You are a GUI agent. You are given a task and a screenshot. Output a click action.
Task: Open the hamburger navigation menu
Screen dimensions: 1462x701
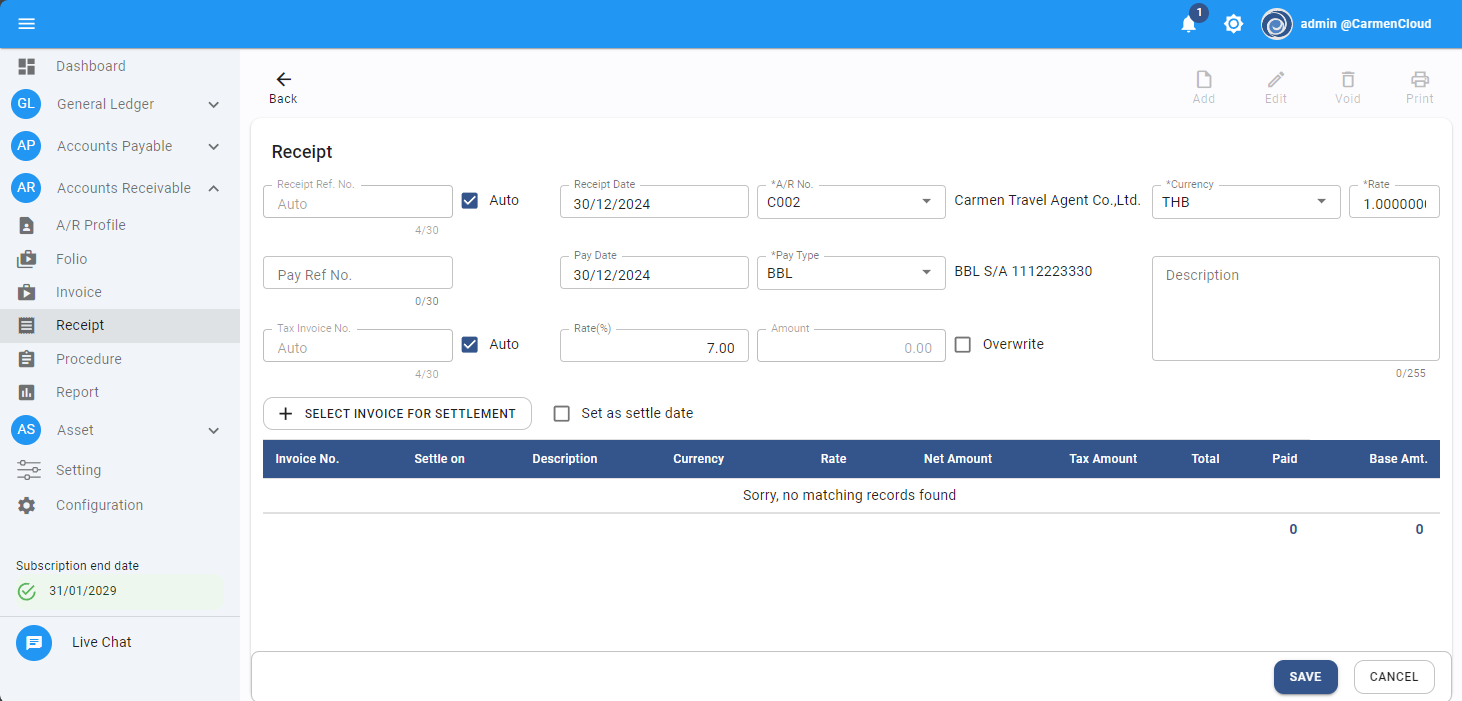[x=27, y=24]
